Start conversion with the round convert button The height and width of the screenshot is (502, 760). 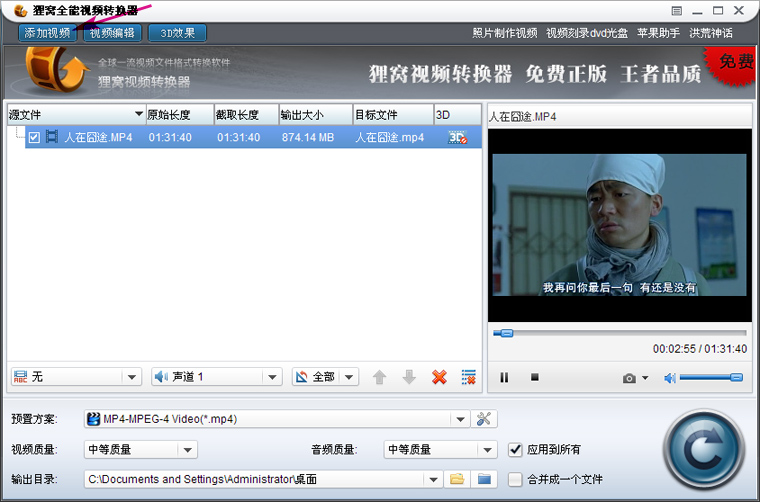[704, 450]
